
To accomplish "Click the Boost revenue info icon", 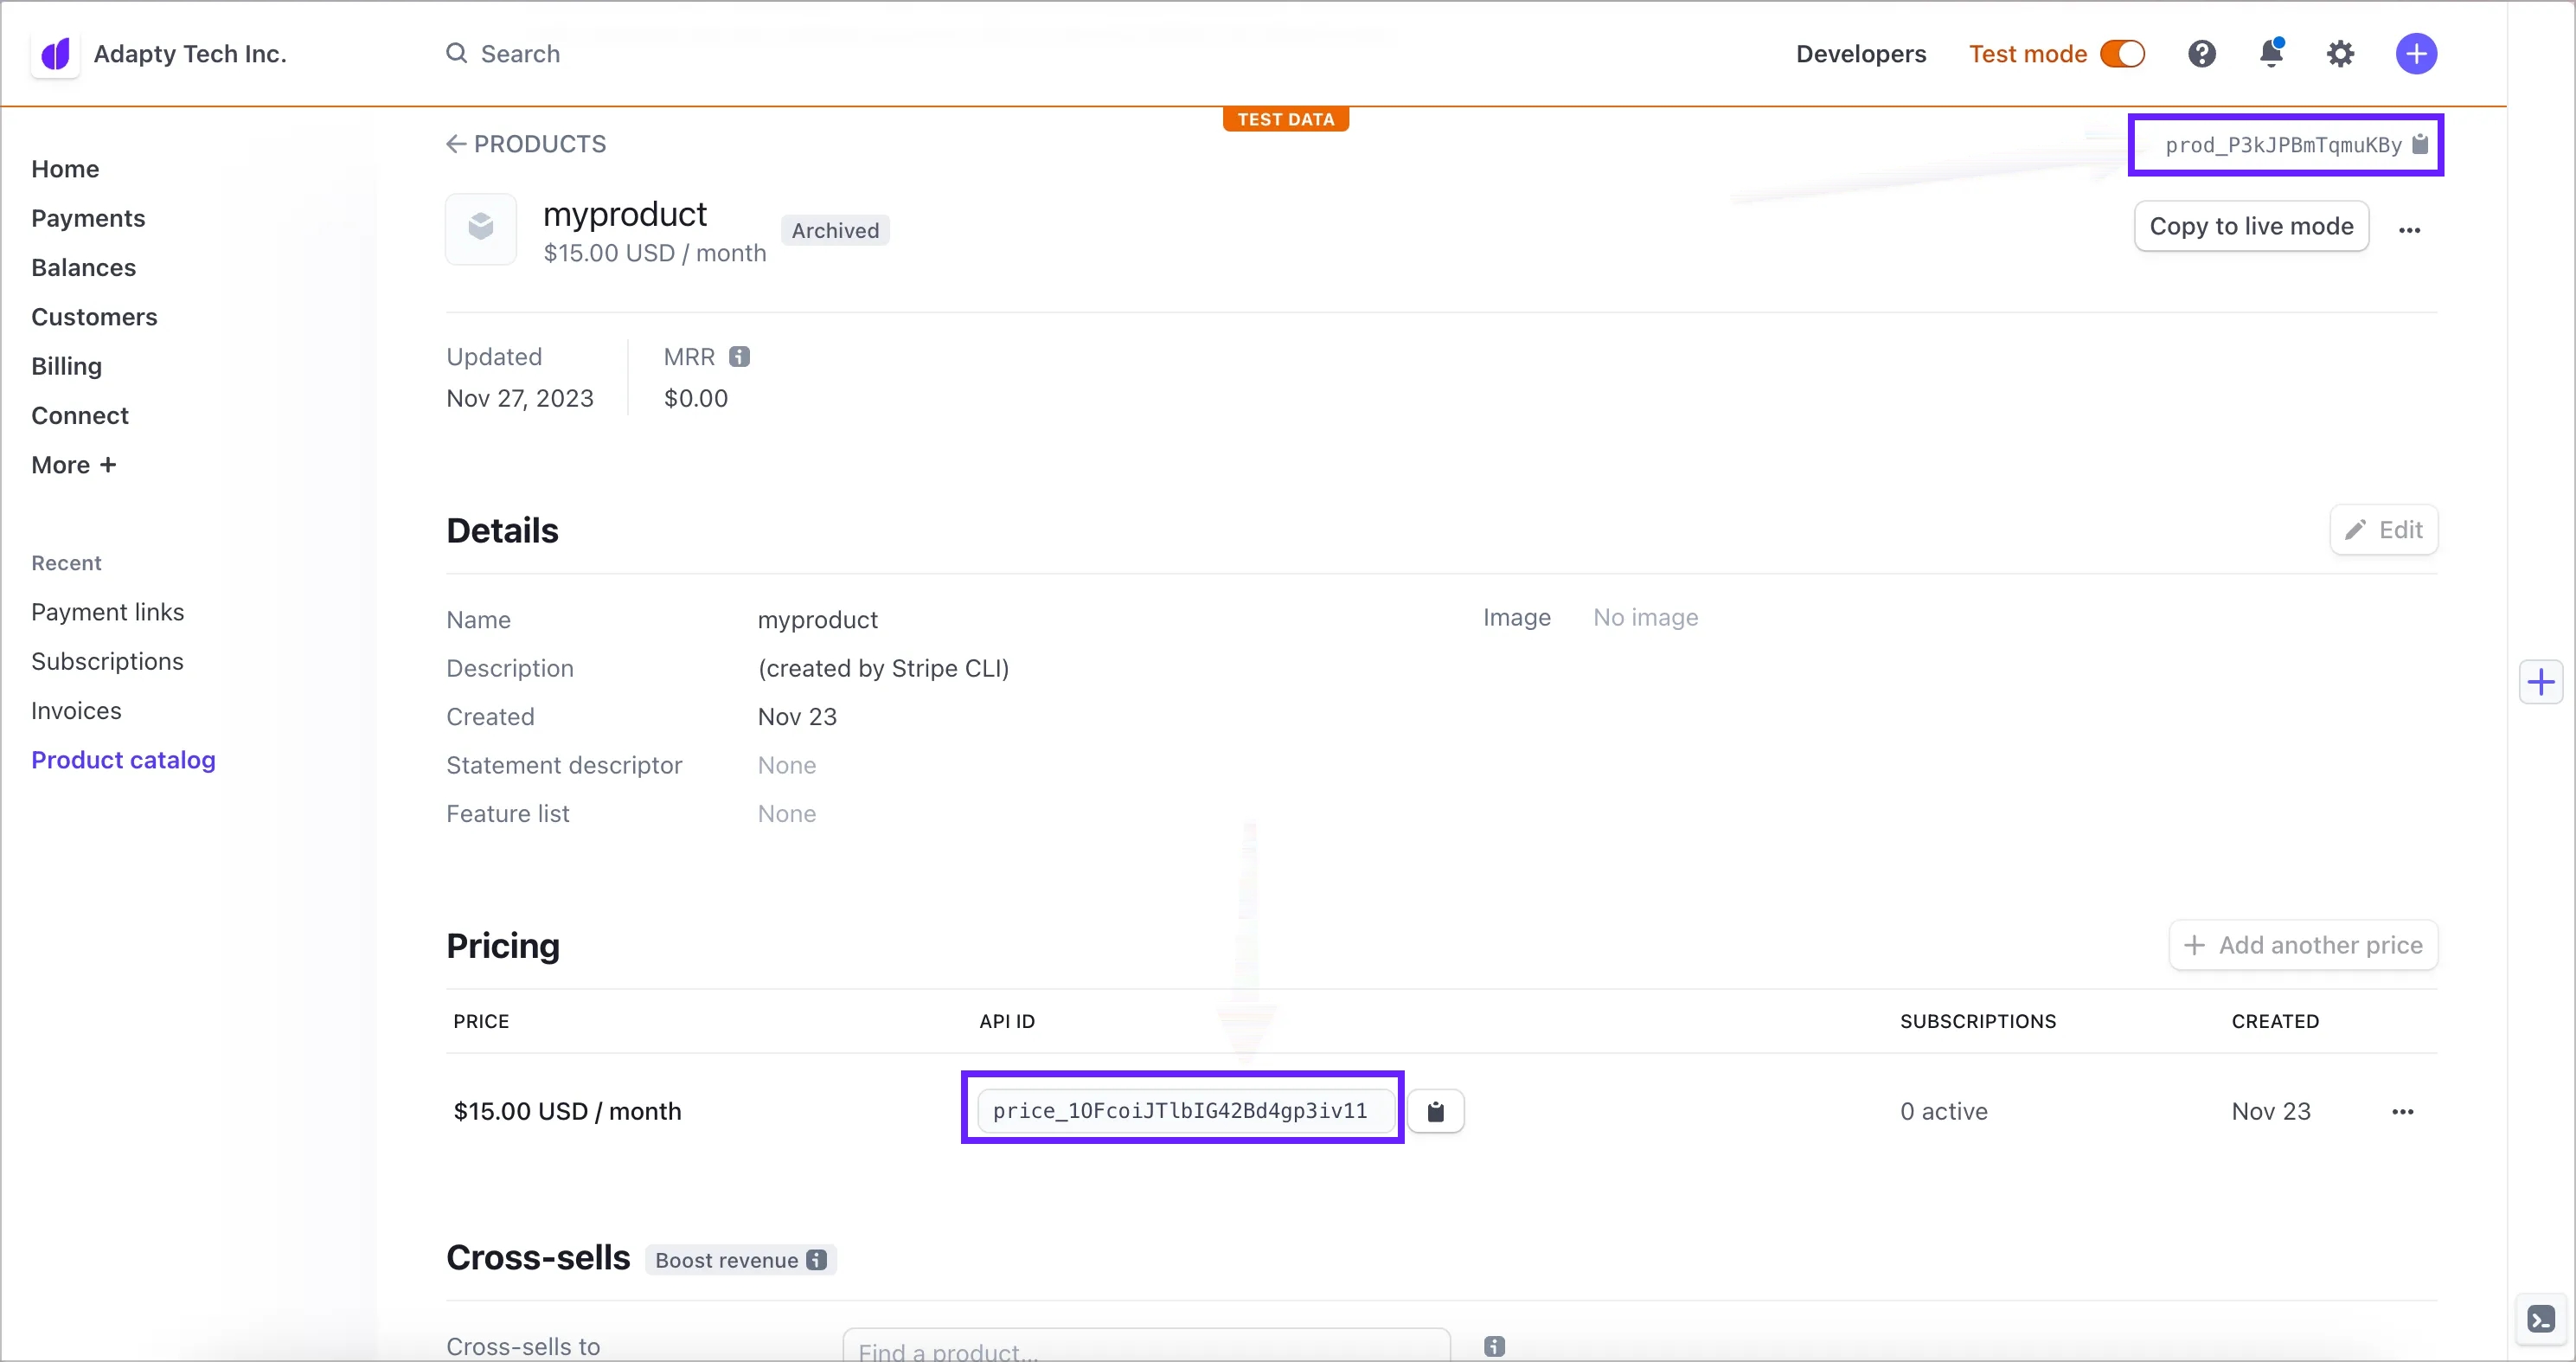I will pyautogui.click(x=817, y=1260).
